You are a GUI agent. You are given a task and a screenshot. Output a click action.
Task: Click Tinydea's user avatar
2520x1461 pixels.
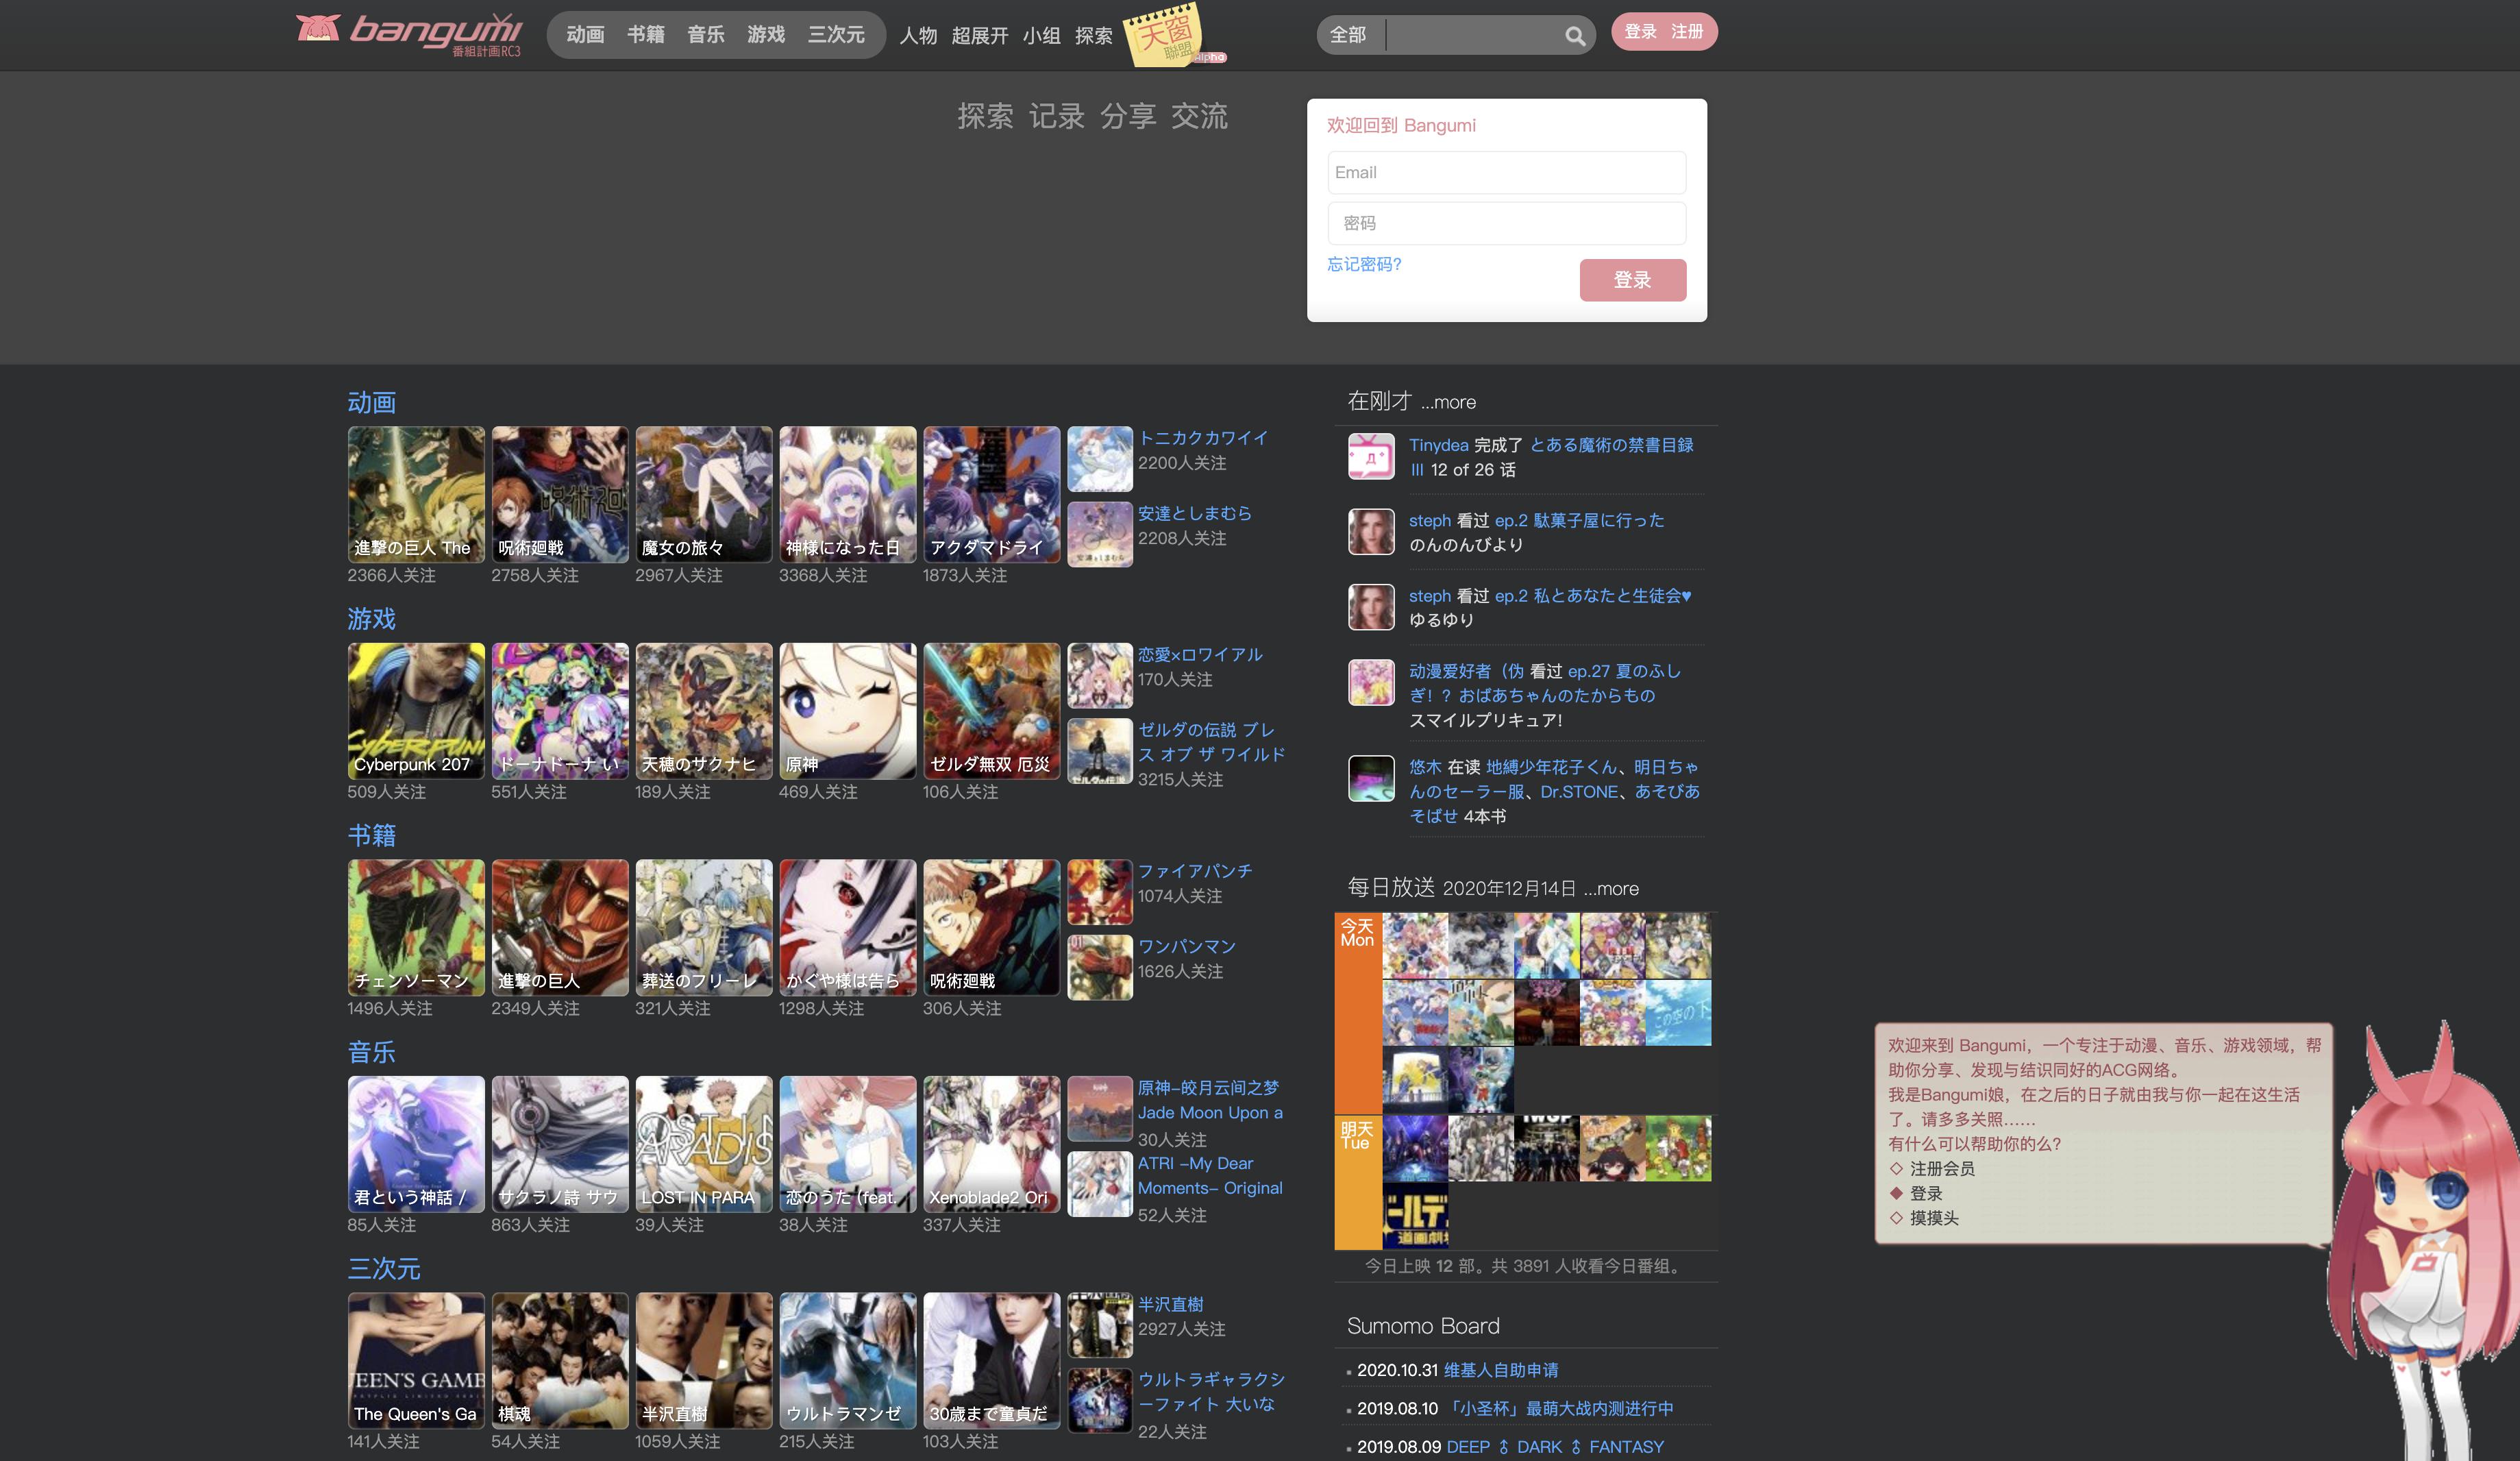click(1370, 457)
